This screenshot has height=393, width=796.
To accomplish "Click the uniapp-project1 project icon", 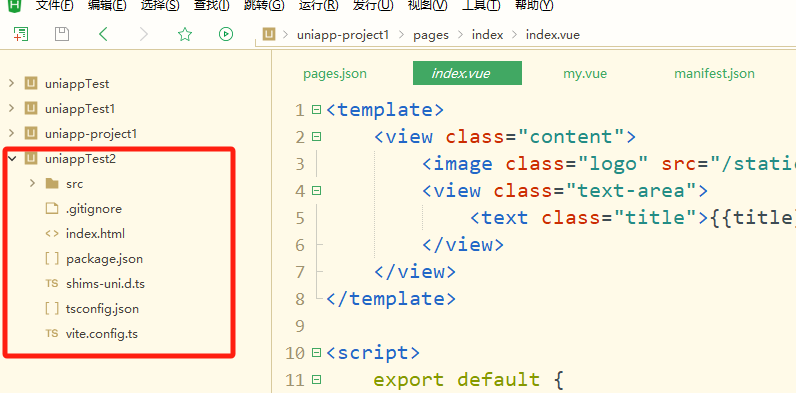I will tap(31, 134).
